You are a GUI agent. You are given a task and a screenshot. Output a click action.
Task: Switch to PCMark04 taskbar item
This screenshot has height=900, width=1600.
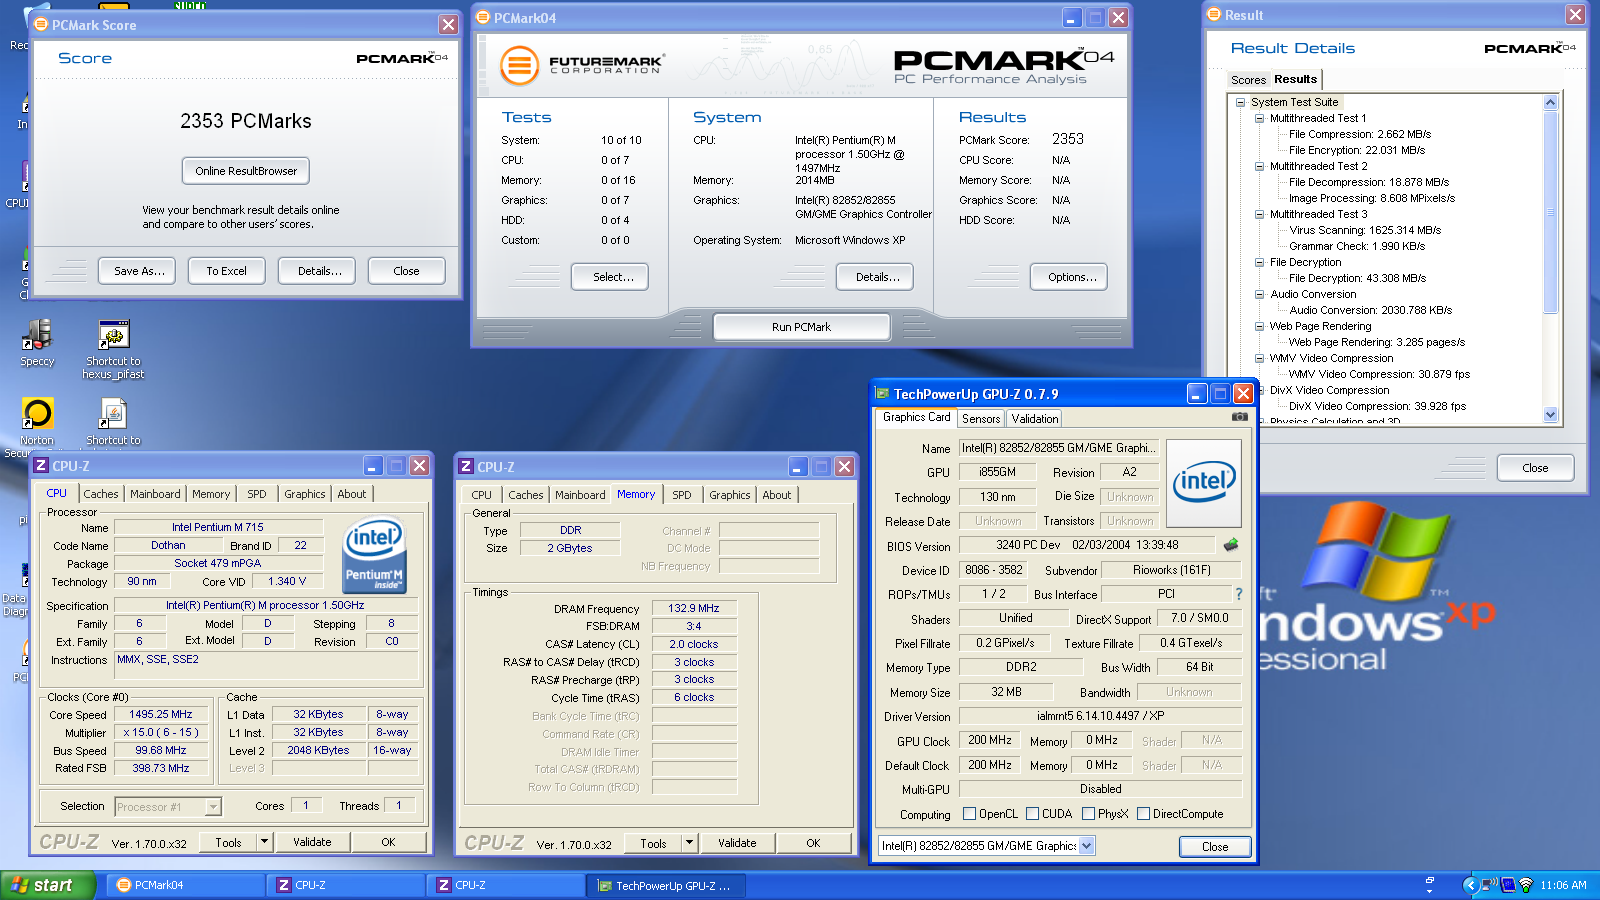[185, 885]
